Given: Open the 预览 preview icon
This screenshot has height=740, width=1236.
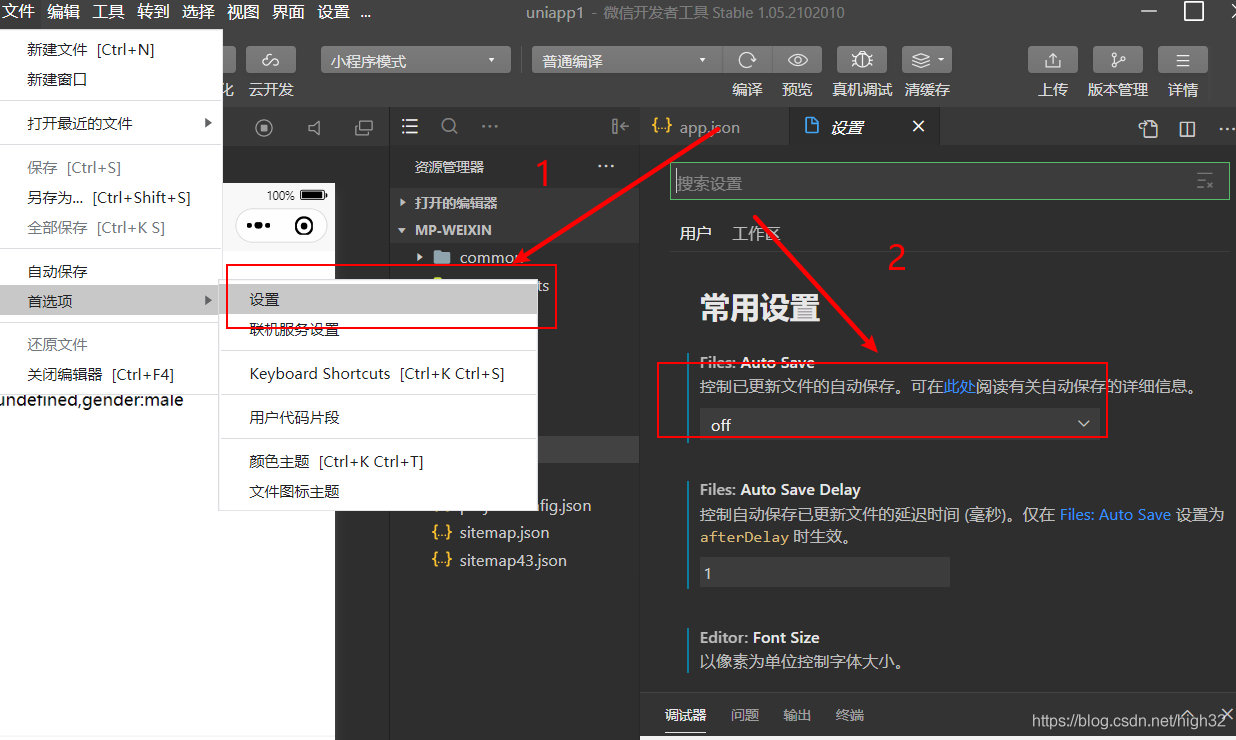Looking at the screenshot, I should point(797,59).
